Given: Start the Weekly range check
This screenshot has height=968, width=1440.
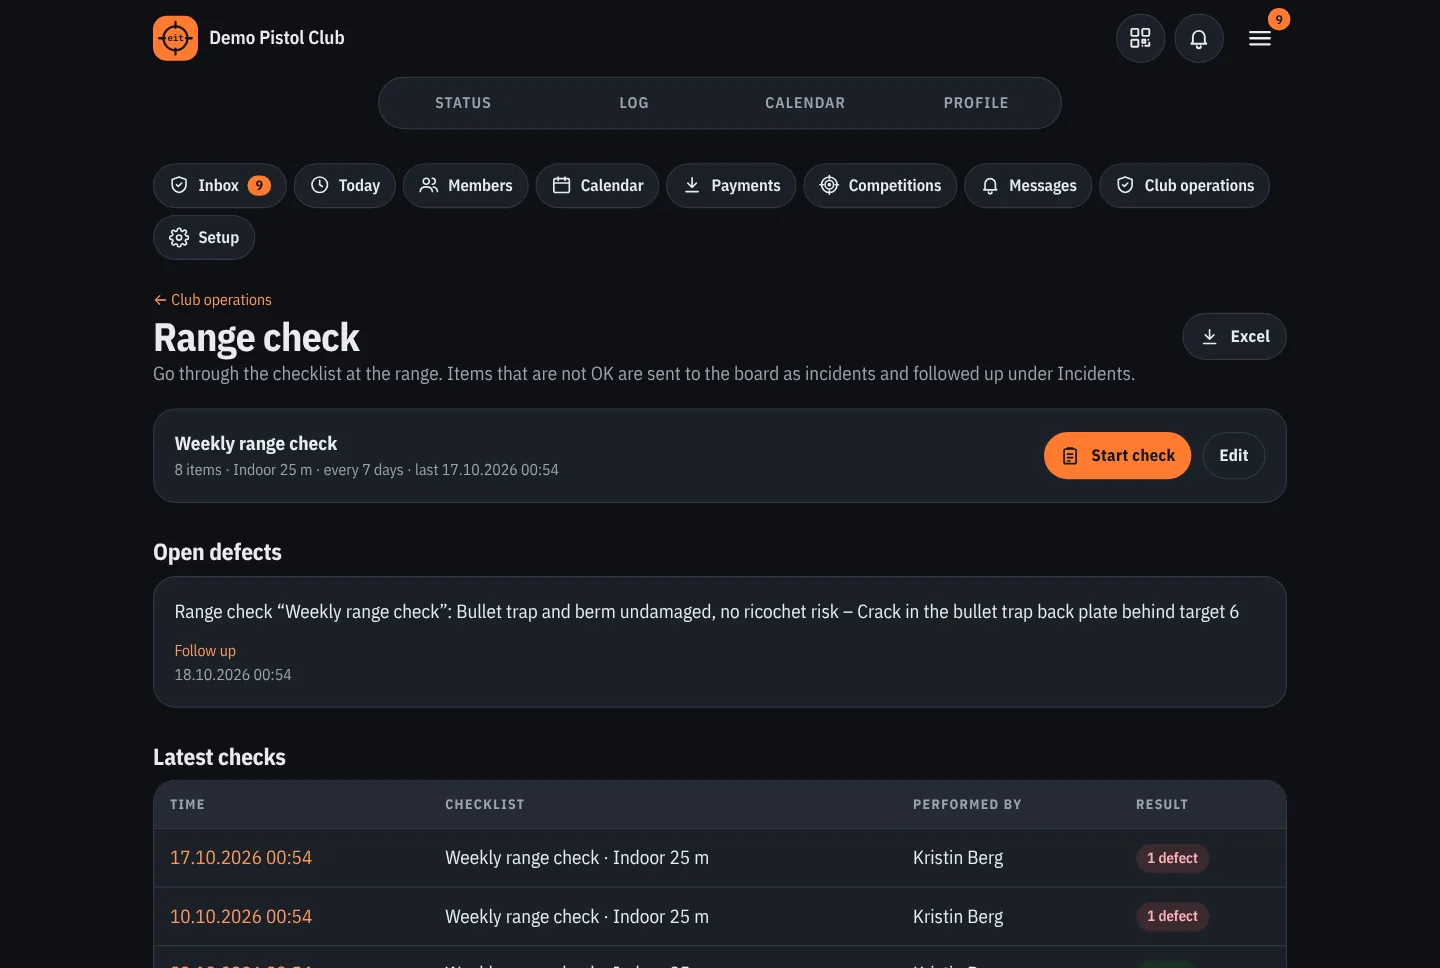Looking at the screenshot, I should (x=1118, y=456).
